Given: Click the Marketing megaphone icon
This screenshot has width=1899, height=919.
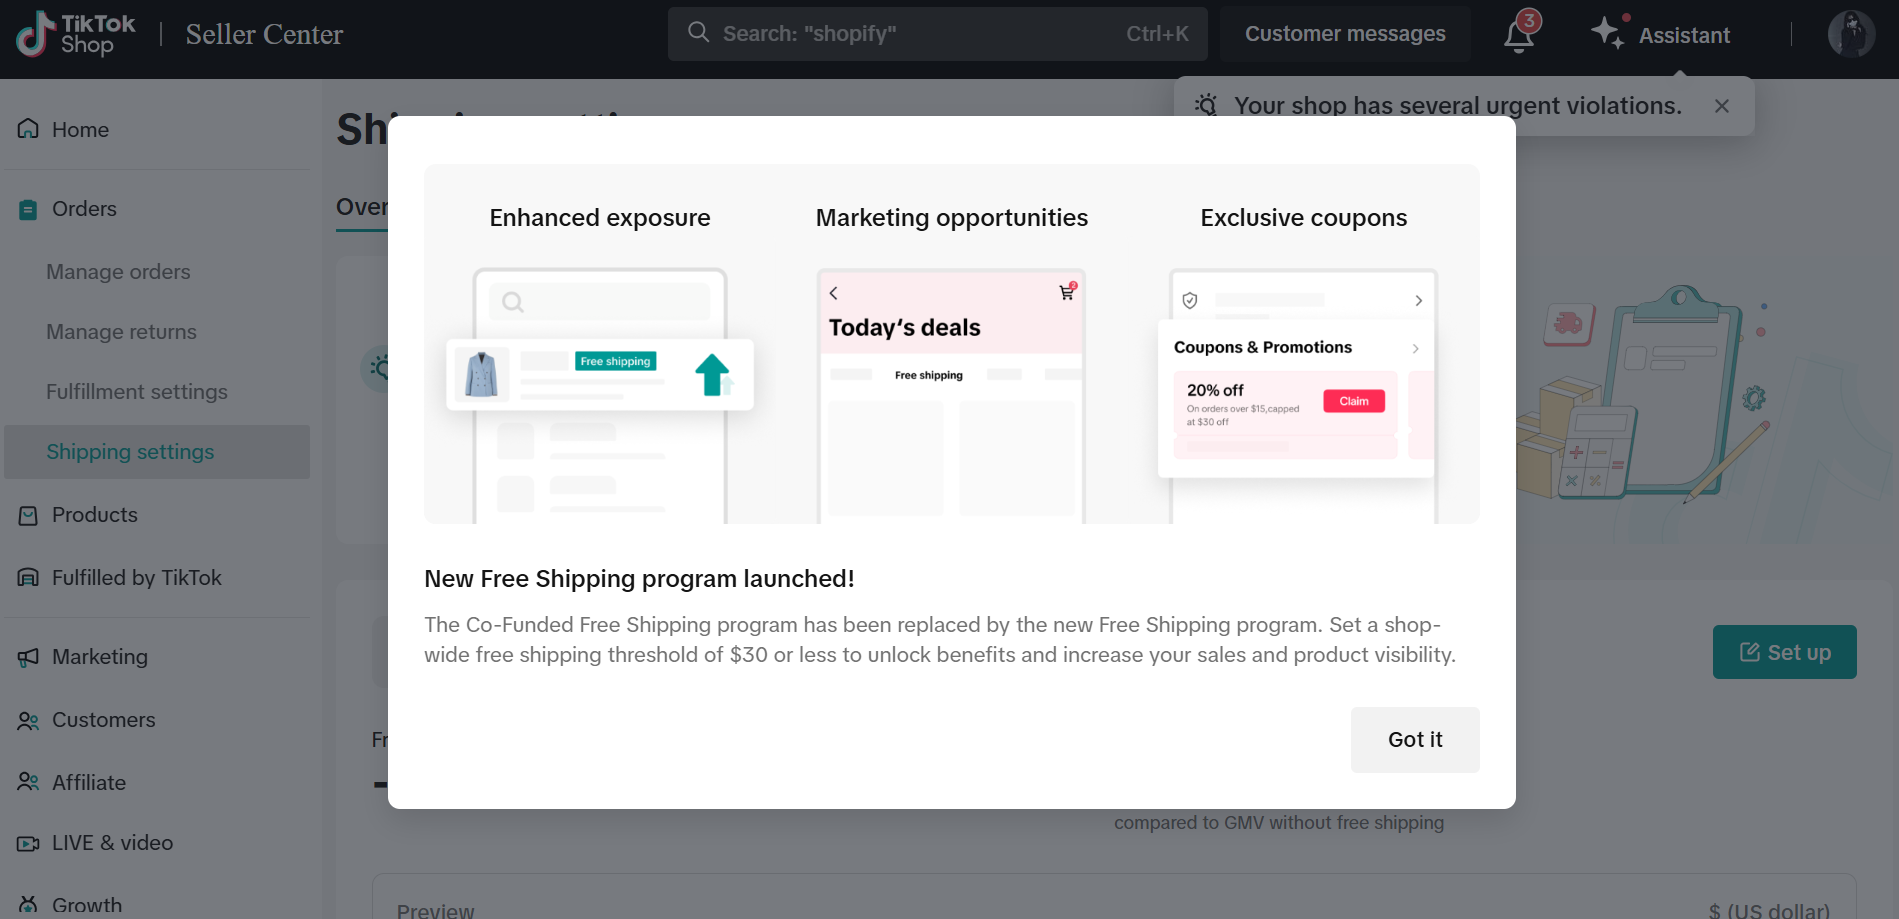Looking at the screenshot, I should [x=28, y=657].
